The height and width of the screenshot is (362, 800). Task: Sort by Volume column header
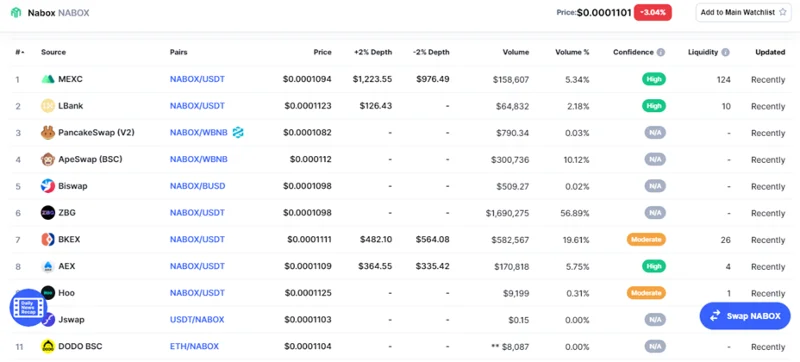516,52
